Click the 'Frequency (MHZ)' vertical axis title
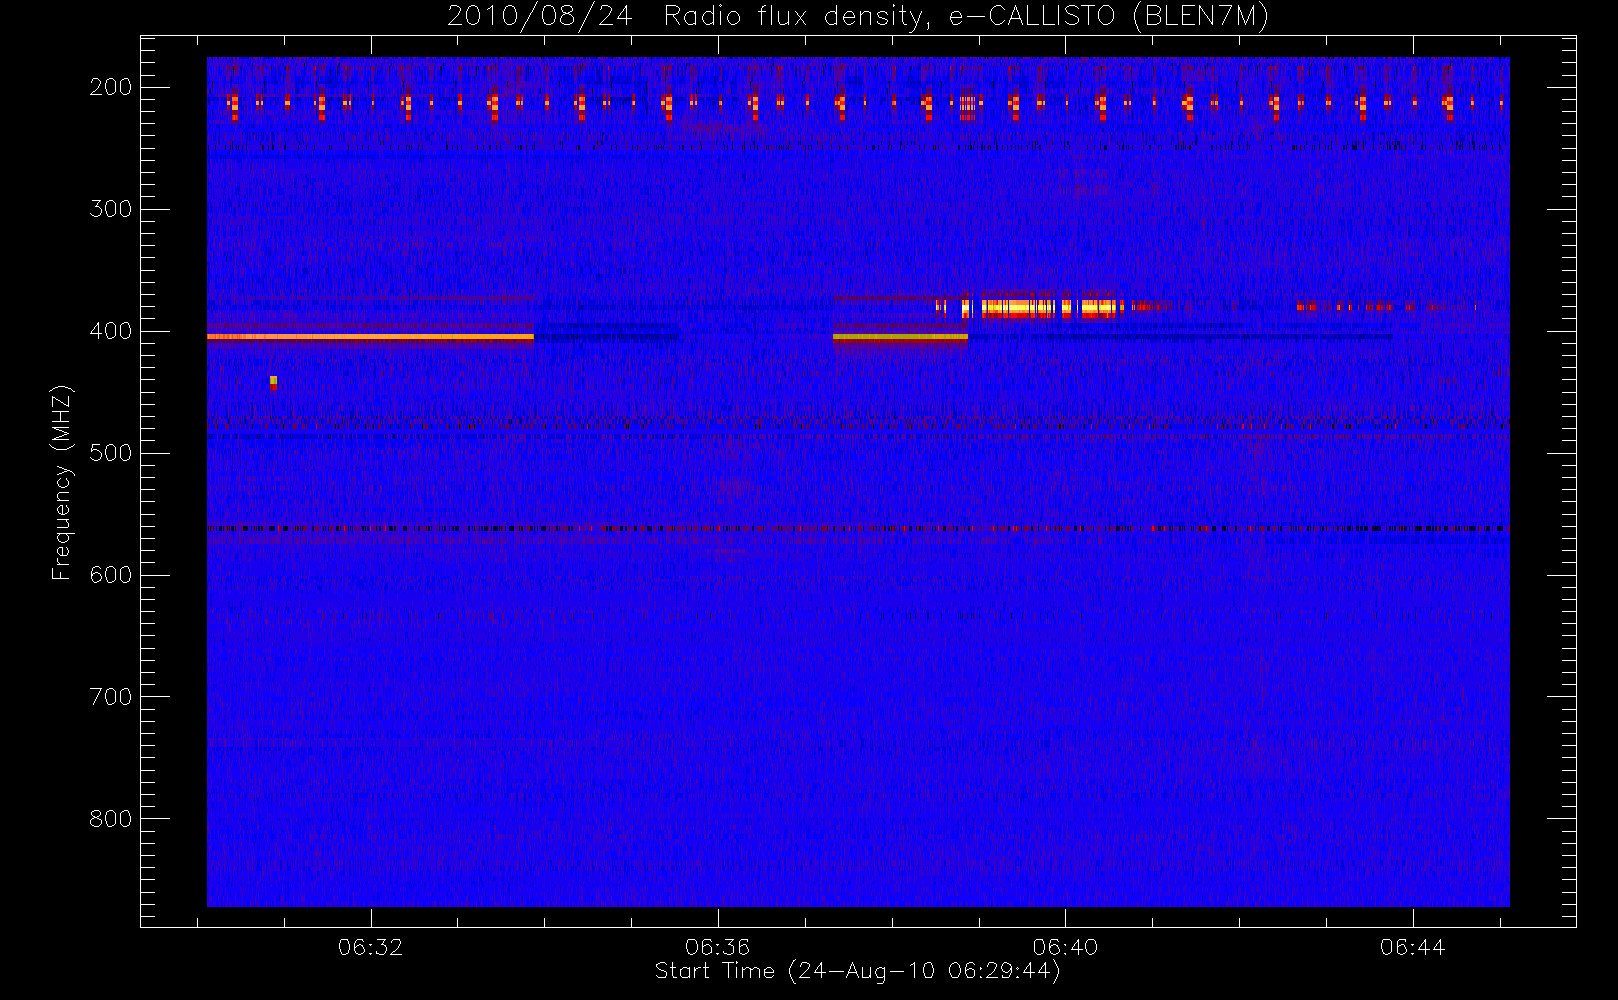Image resolution: width=1618 pixels, height=1000 pixels. (62, 482)
